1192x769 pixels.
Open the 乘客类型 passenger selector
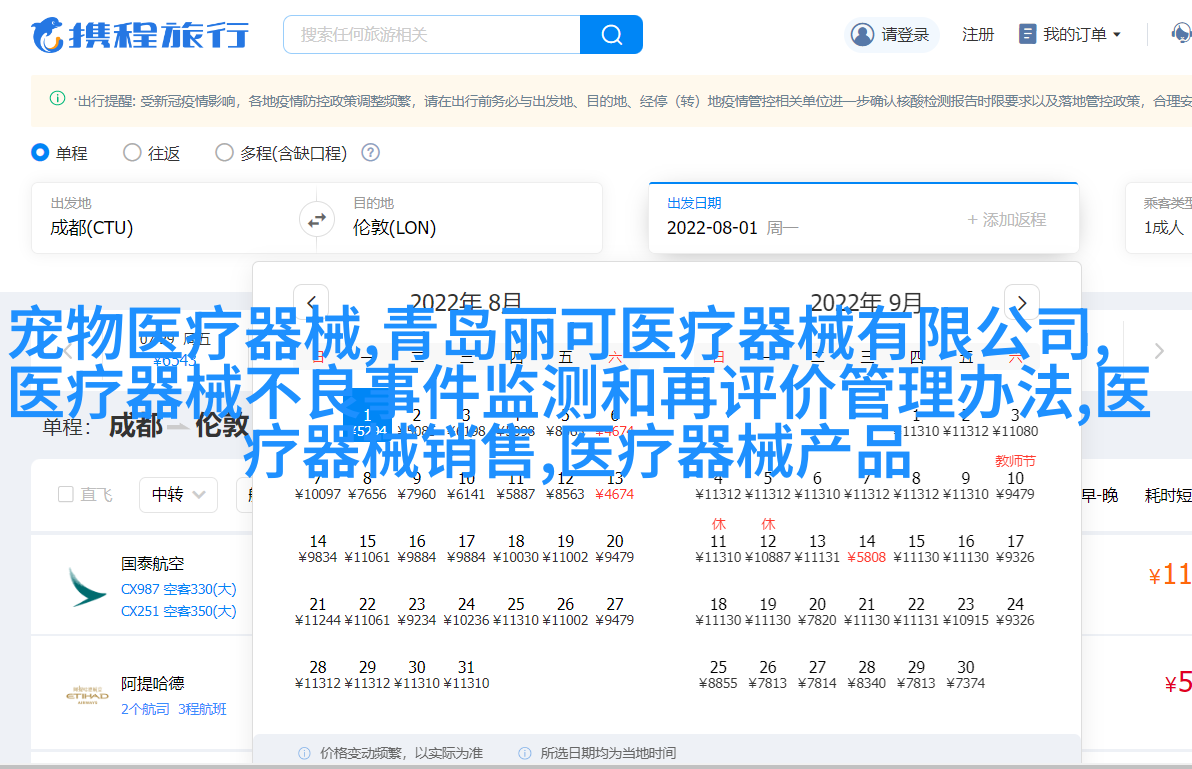point(1162,217)
